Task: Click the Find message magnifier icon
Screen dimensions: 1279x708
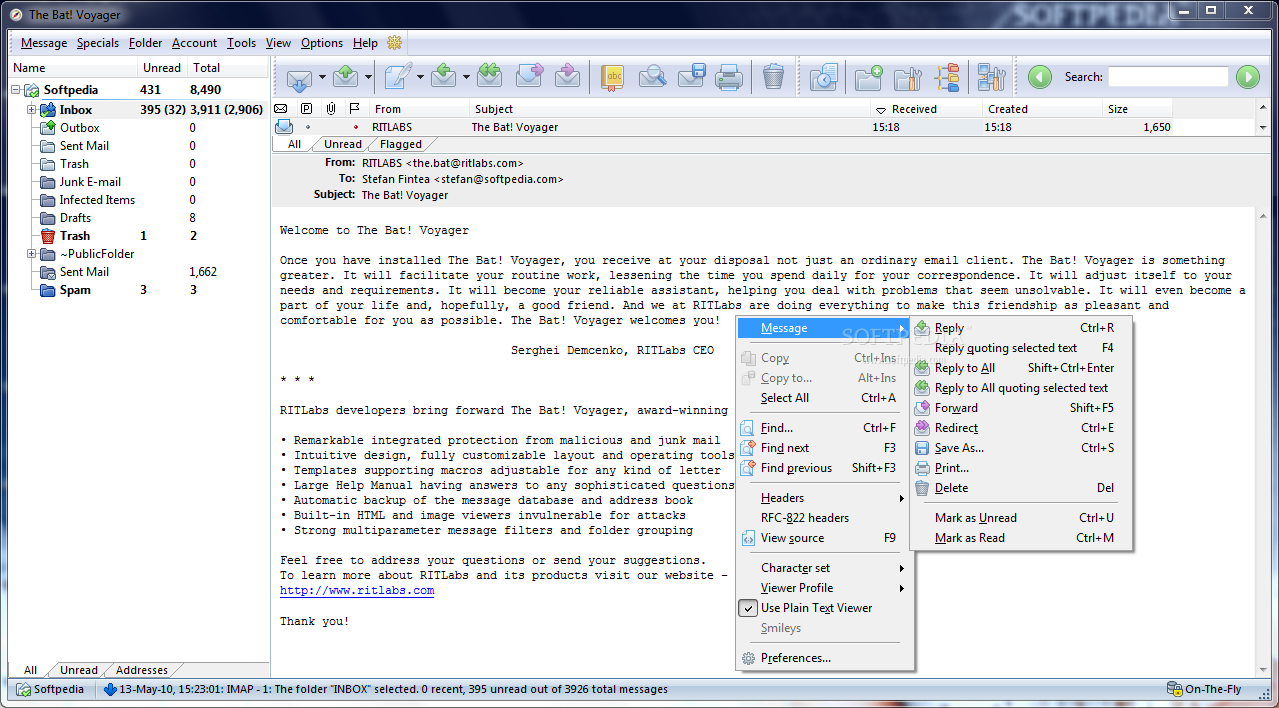Action: pos(652,77)
